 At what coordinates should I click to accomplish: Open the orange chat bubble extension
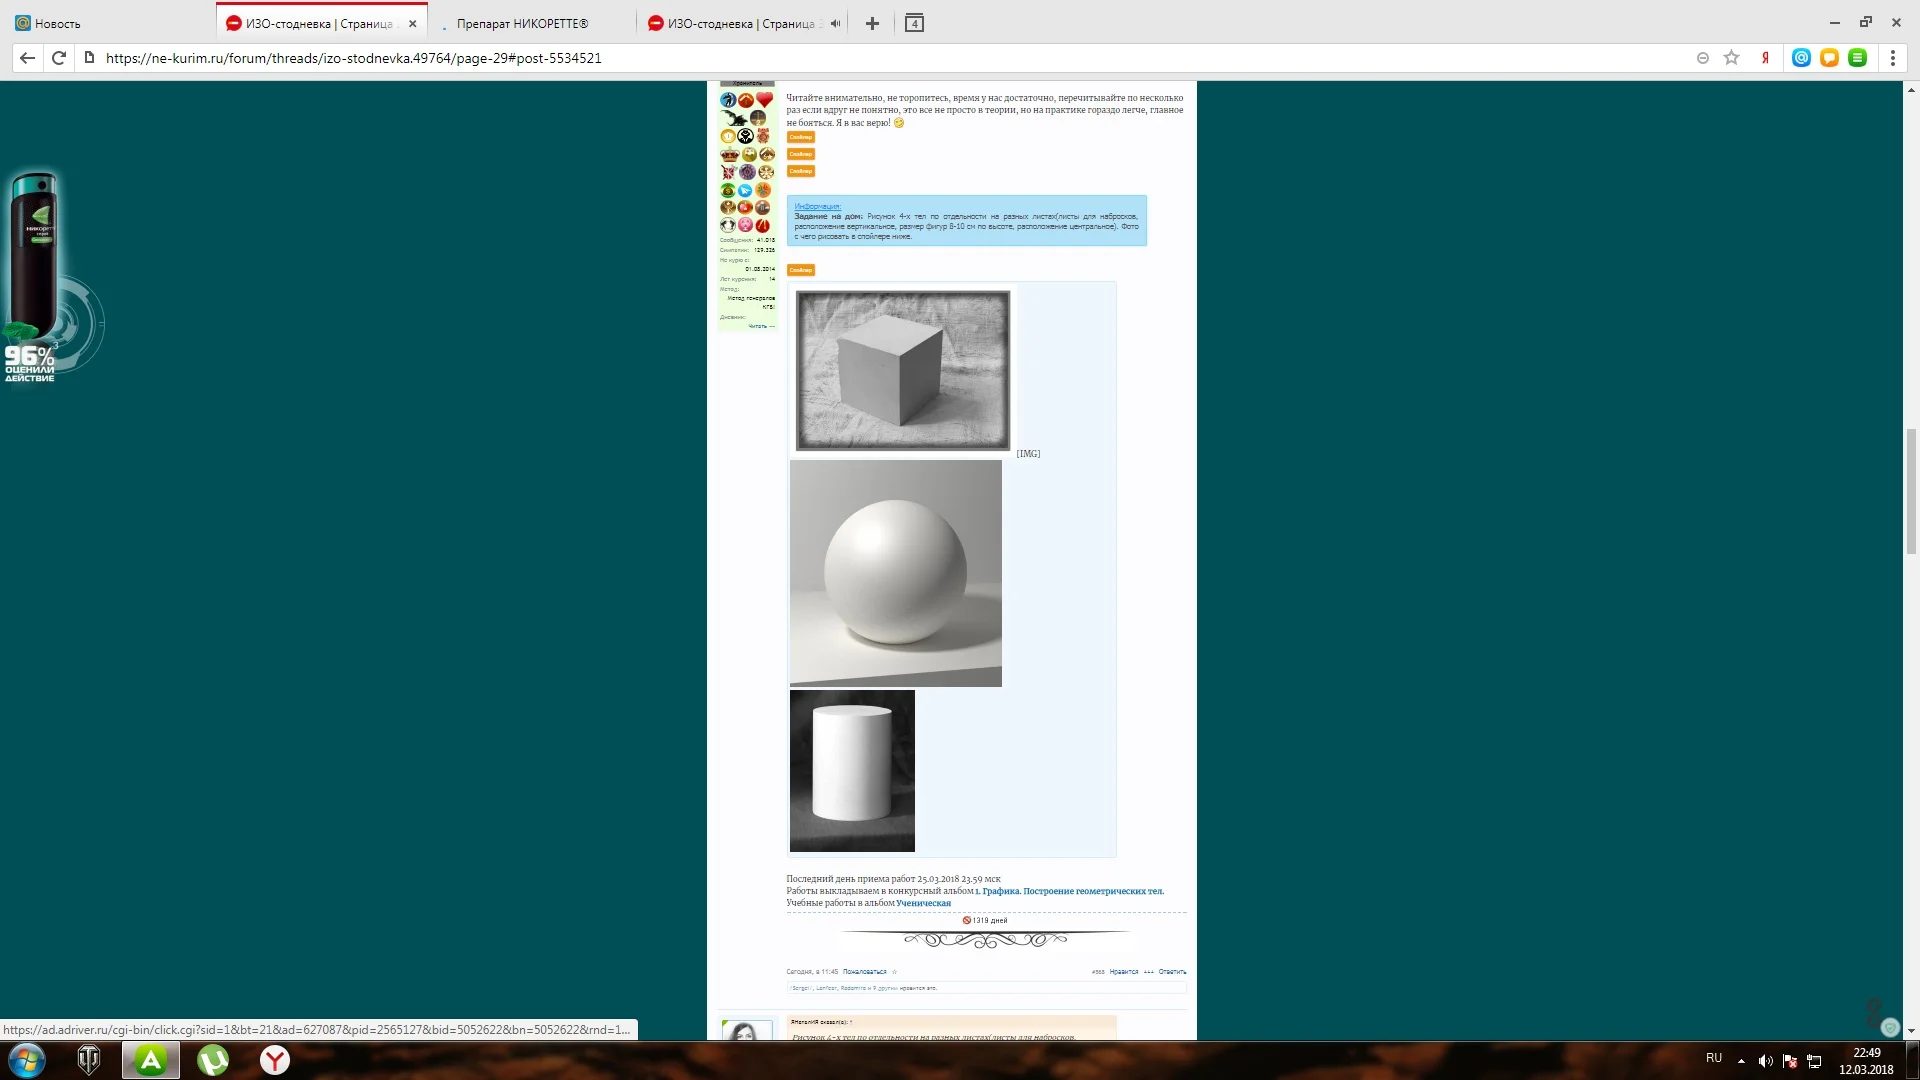(1829, 58)
